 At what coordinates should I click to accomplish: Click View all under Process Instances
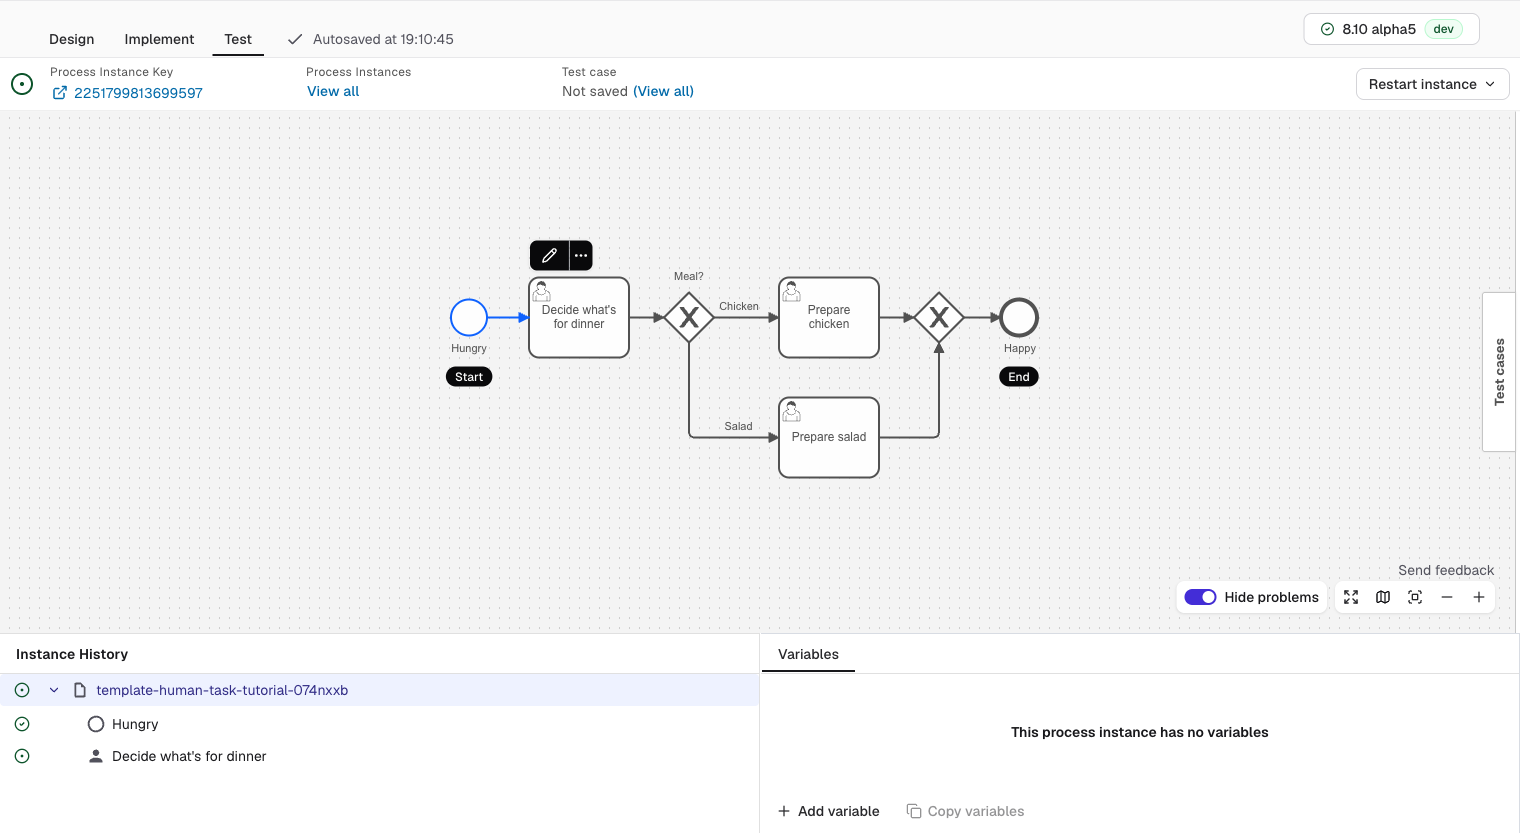click(333, 91)
